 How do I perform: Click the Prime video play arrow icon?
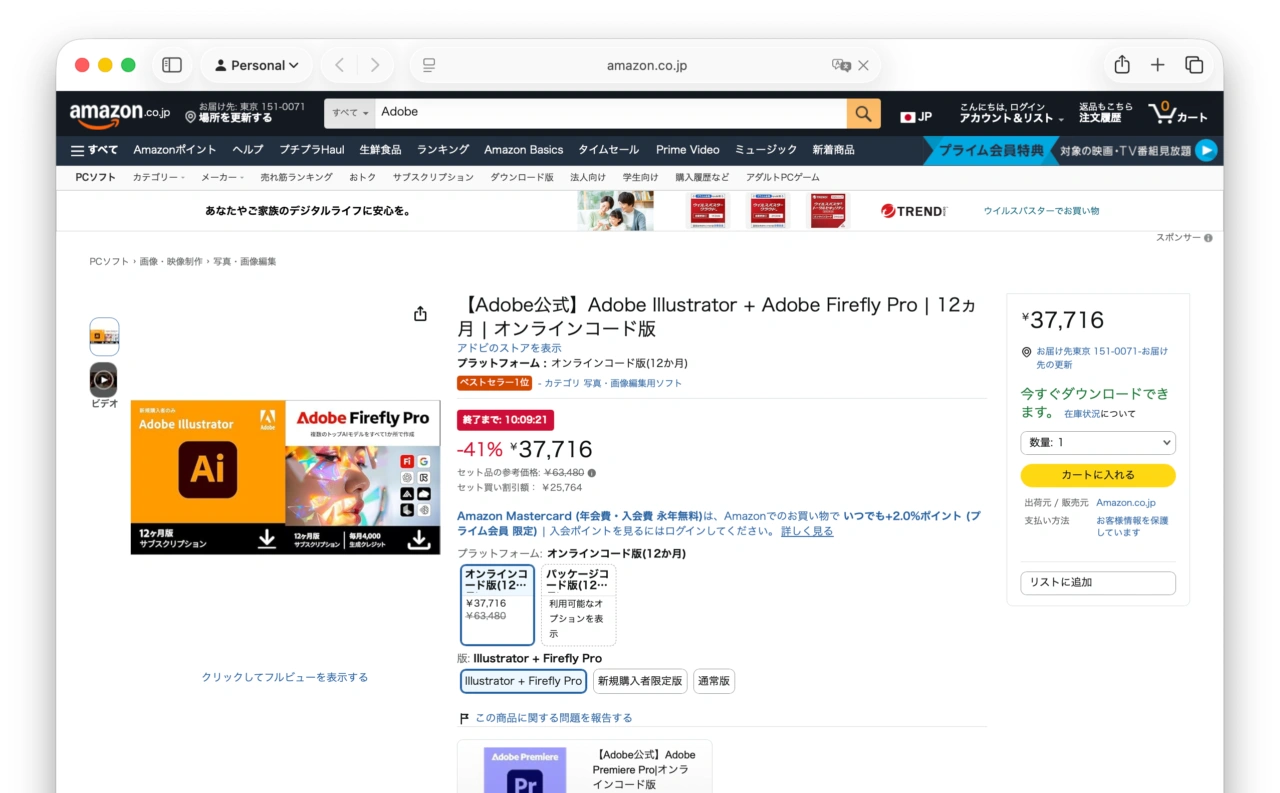(1207, 151)
